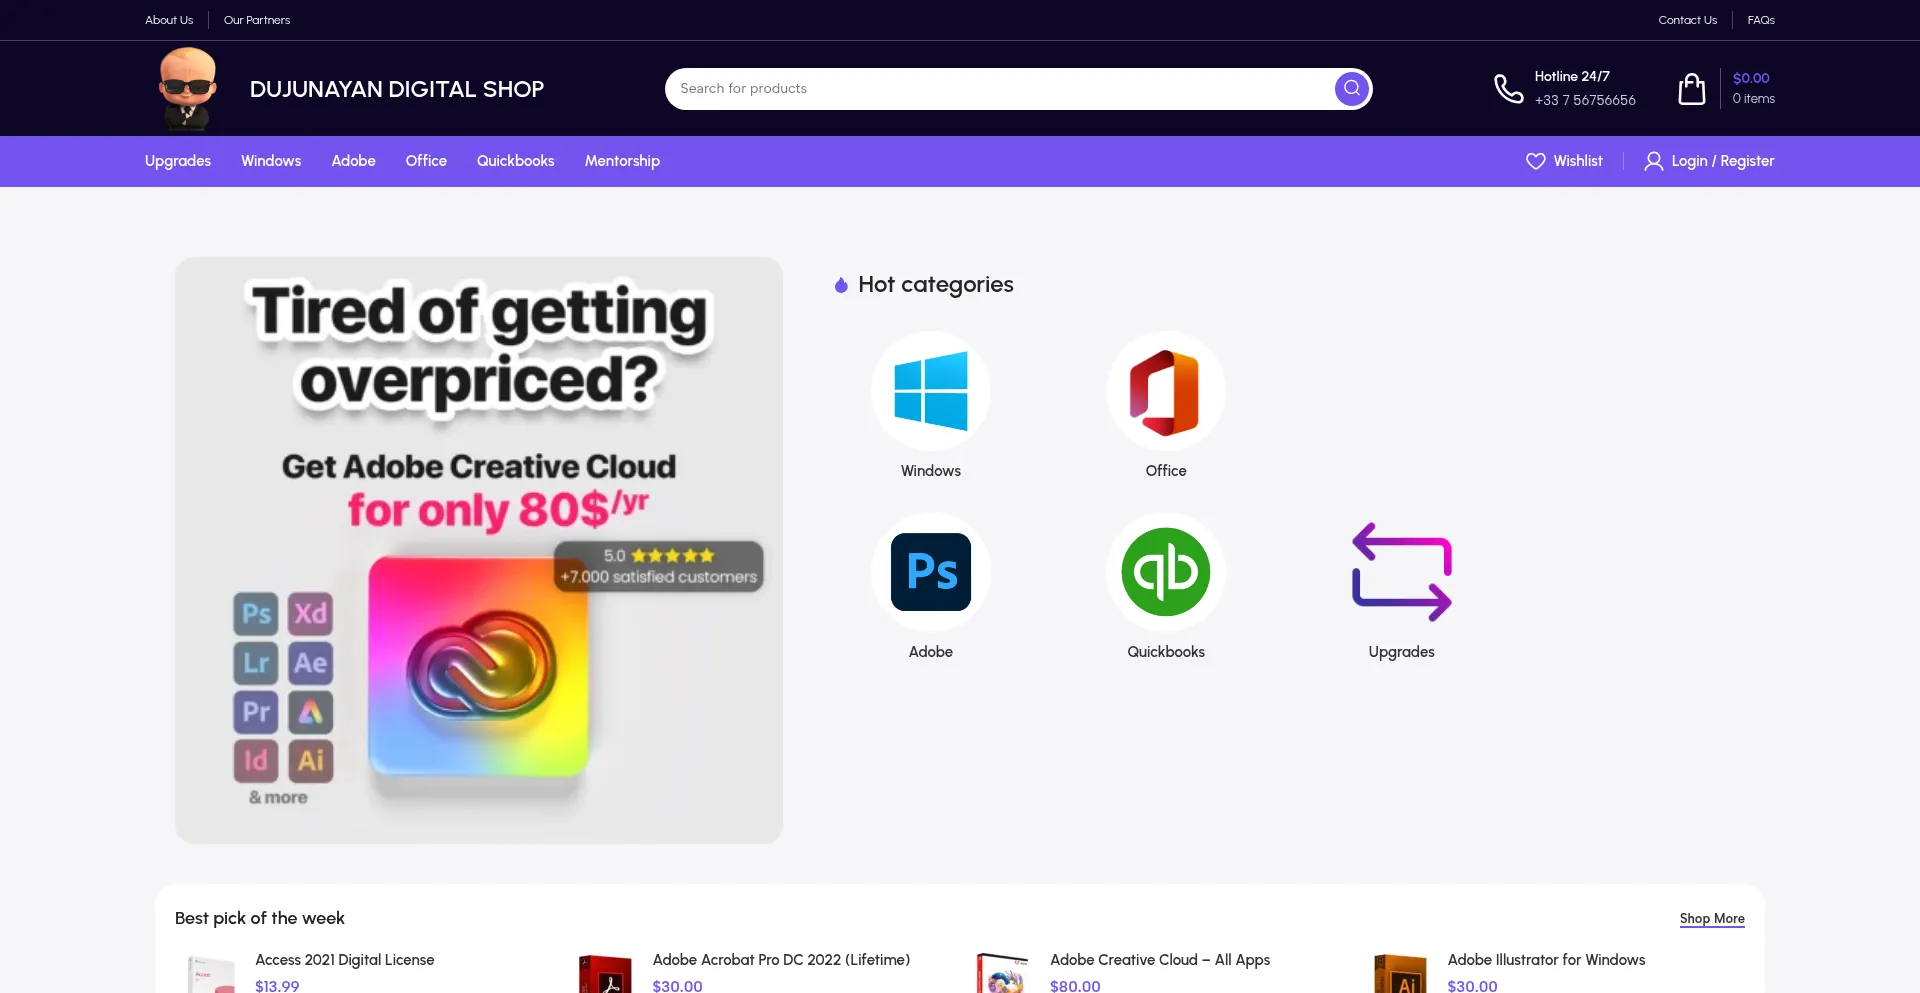1920x993 pixels.
Task: Select the Office logo category icon
Action: coord(1165,391)
